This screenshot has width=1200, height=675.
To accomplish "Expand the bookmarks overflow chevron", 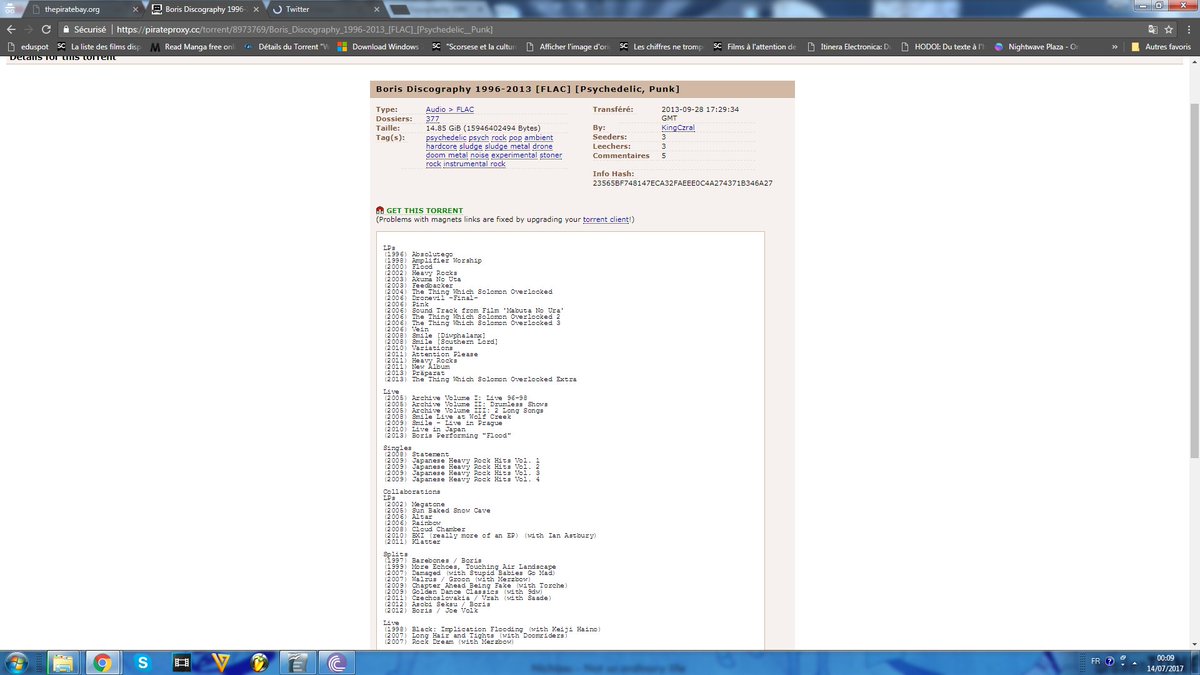I will click(x=1114, y=46).
